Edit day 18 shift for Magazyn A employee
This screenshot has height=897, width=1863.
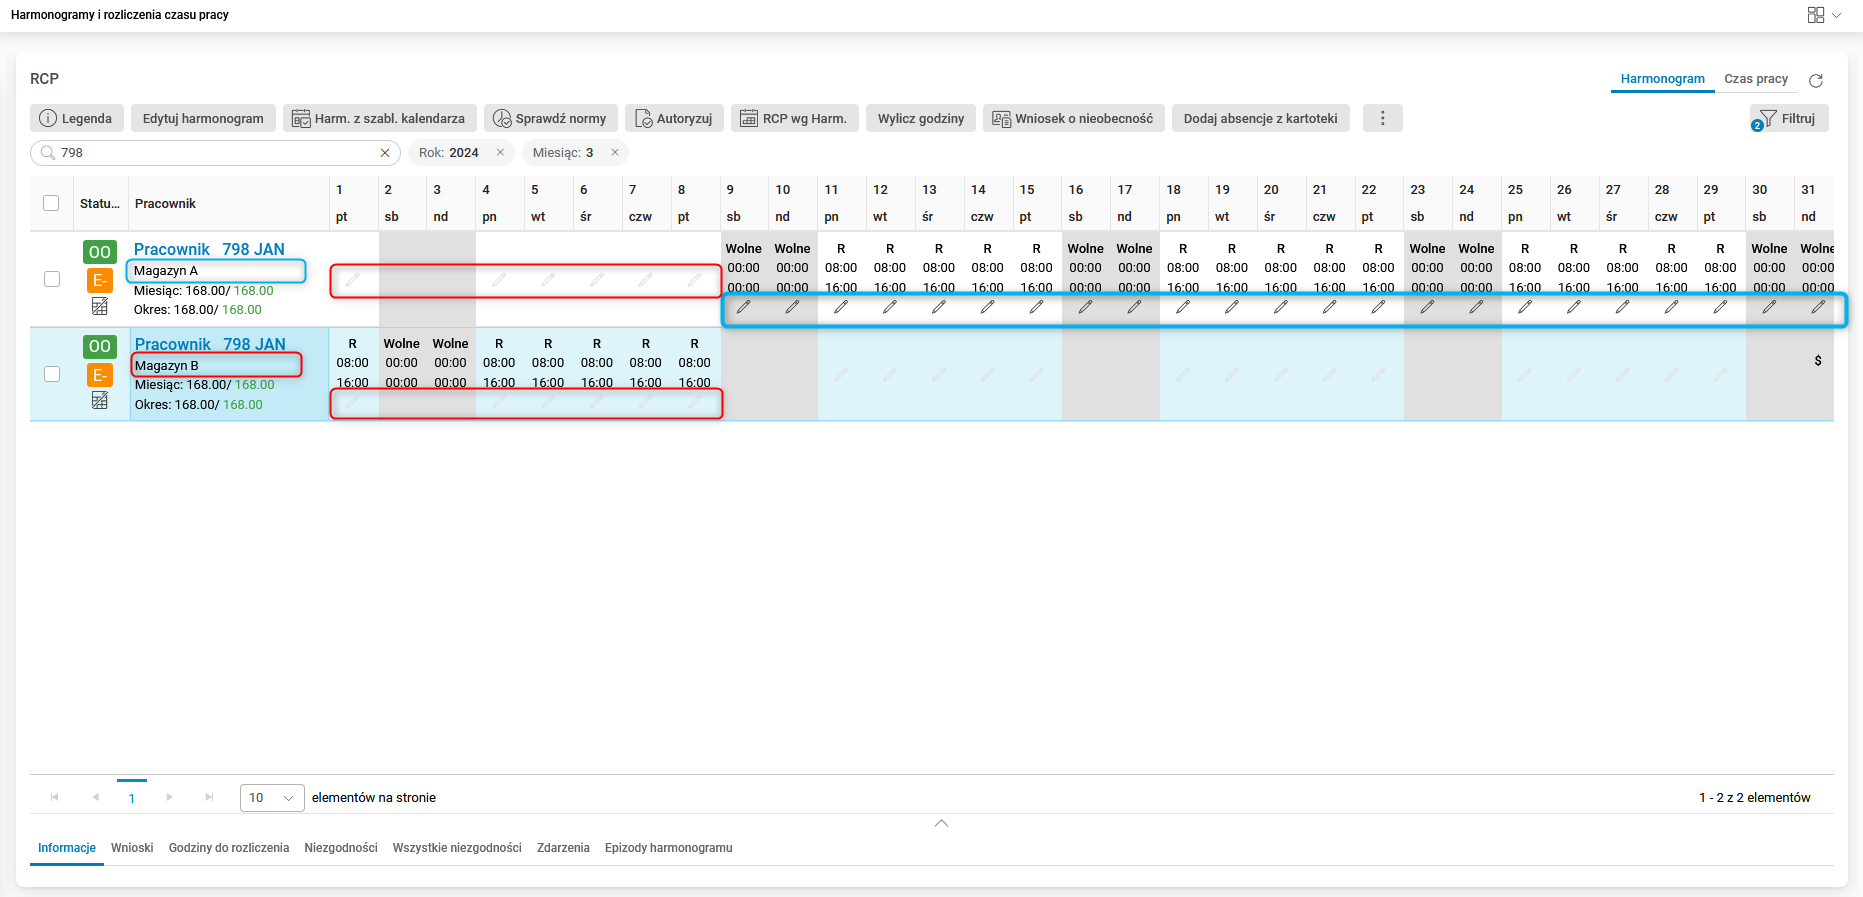pos(1183,308)
